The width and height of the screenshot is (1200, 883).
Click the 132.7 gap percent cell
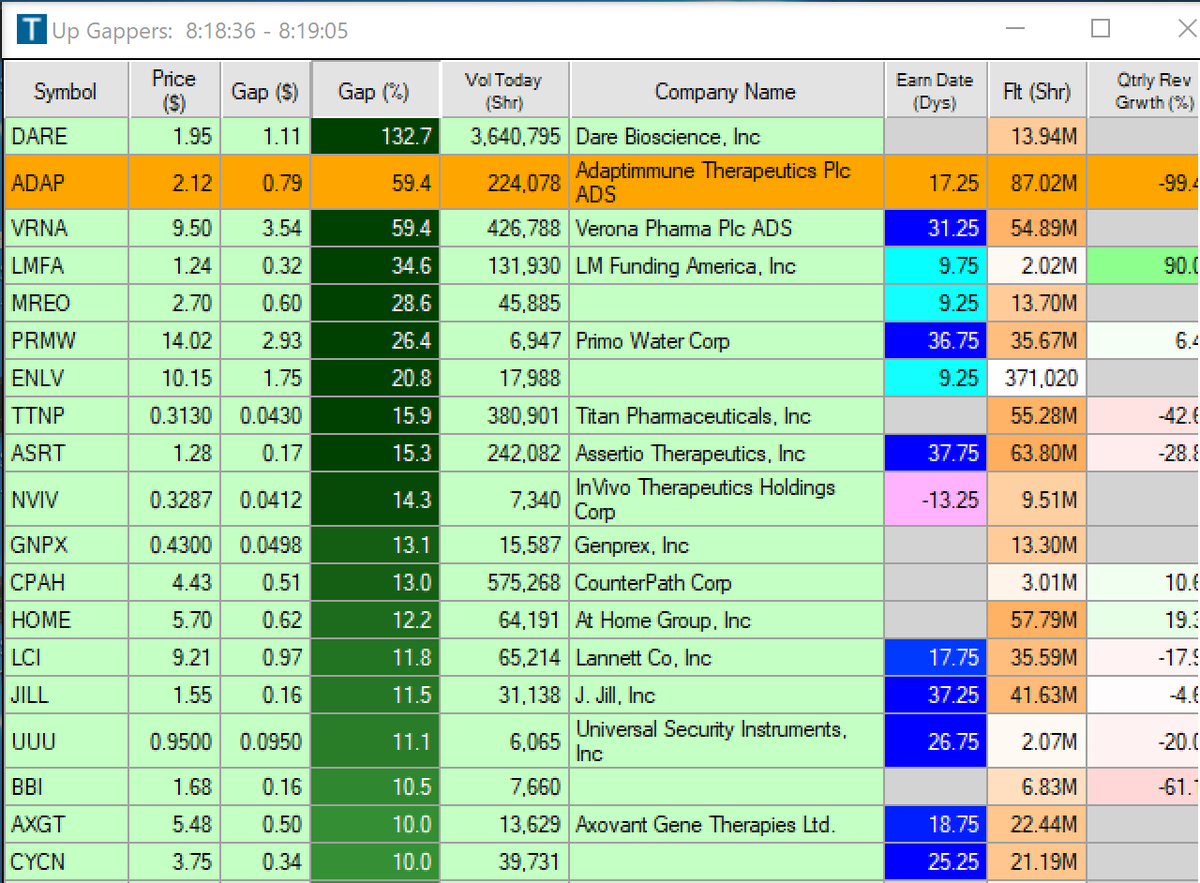click(x=376, y=136)
